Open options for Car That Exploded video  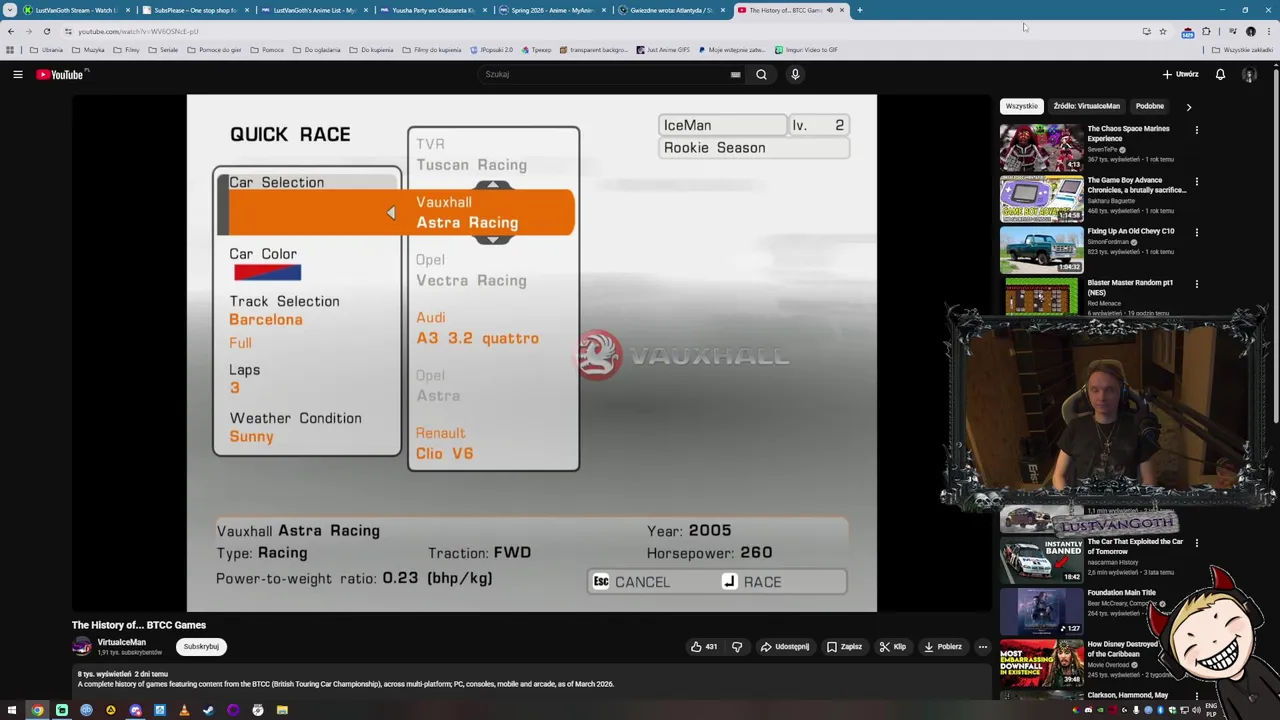click(x=1196, y=543)
